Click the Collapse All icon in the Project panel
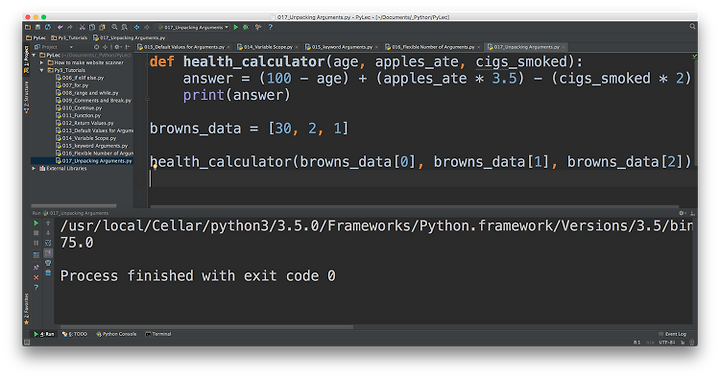Image resolution: width=720 pixels, height=378 pixels. click(x=106, y=47)
